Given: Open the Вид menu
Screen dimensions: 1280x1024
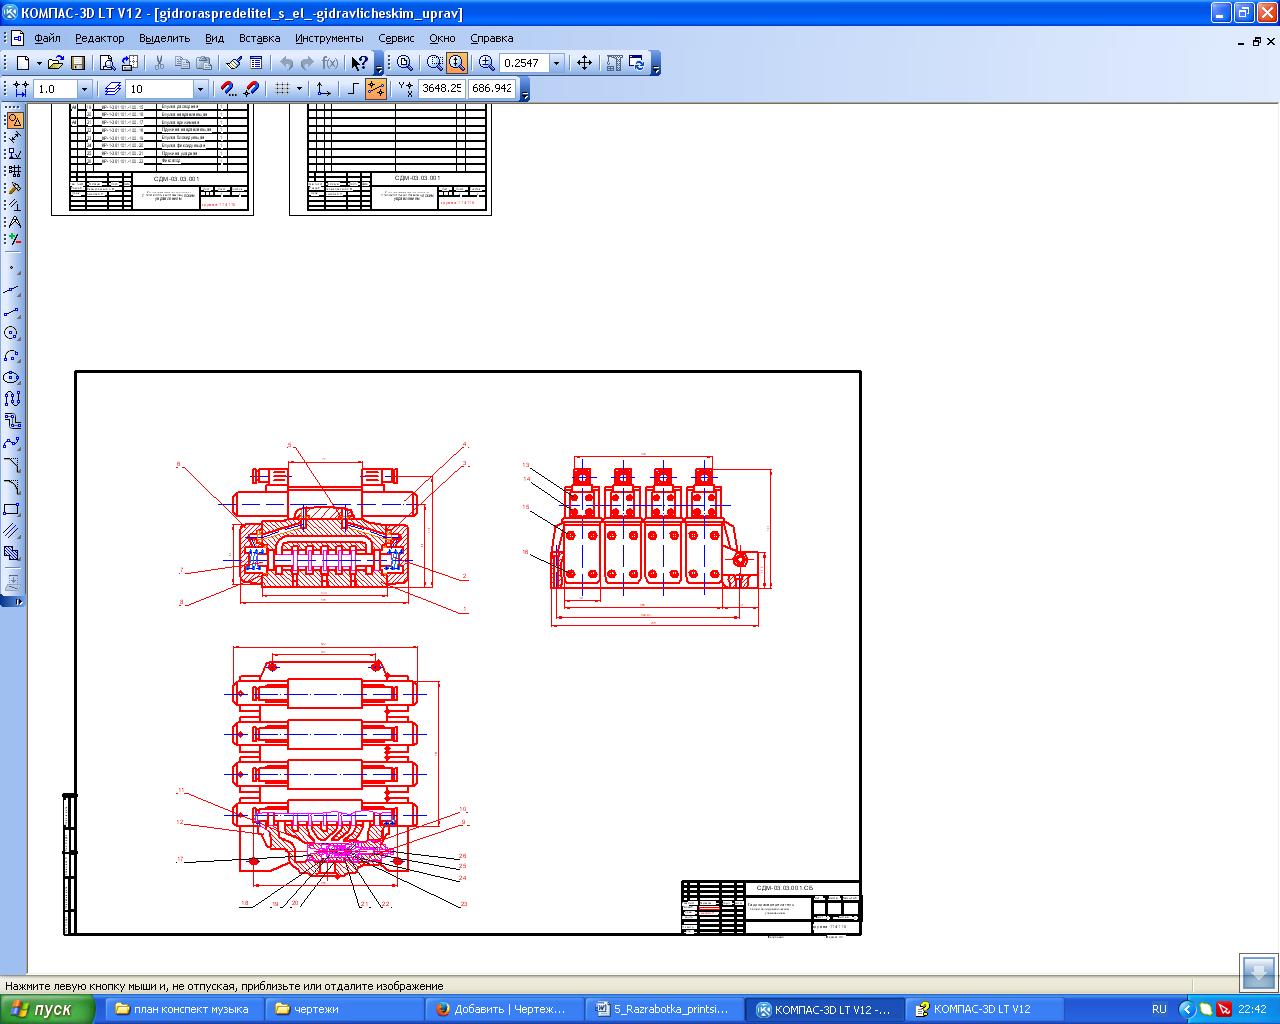Looking at the screenshot, I should tap(214, 38).
